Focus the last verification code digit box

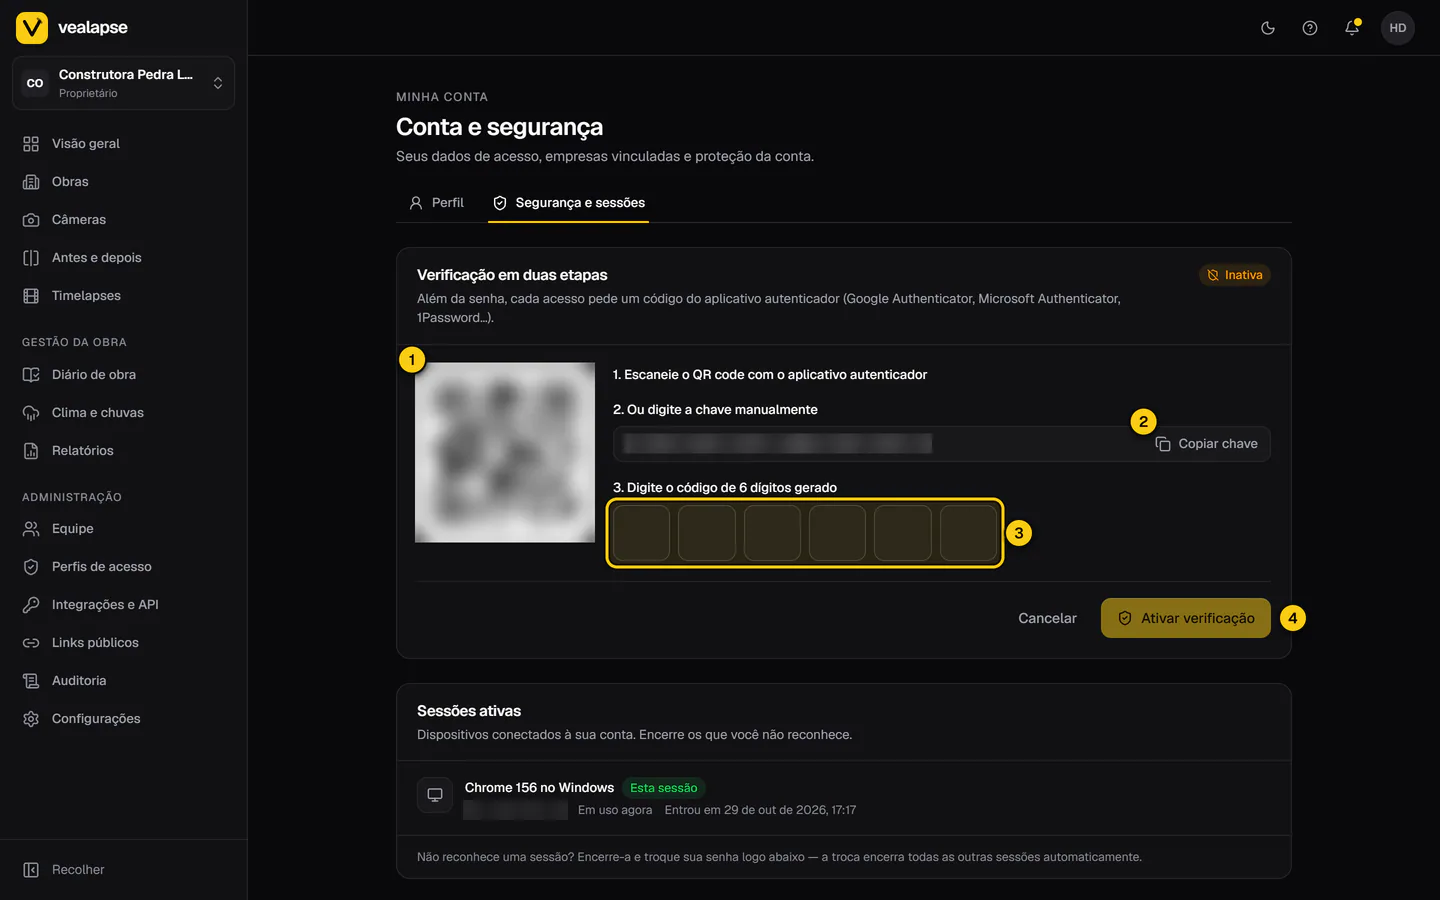point(968,533)
